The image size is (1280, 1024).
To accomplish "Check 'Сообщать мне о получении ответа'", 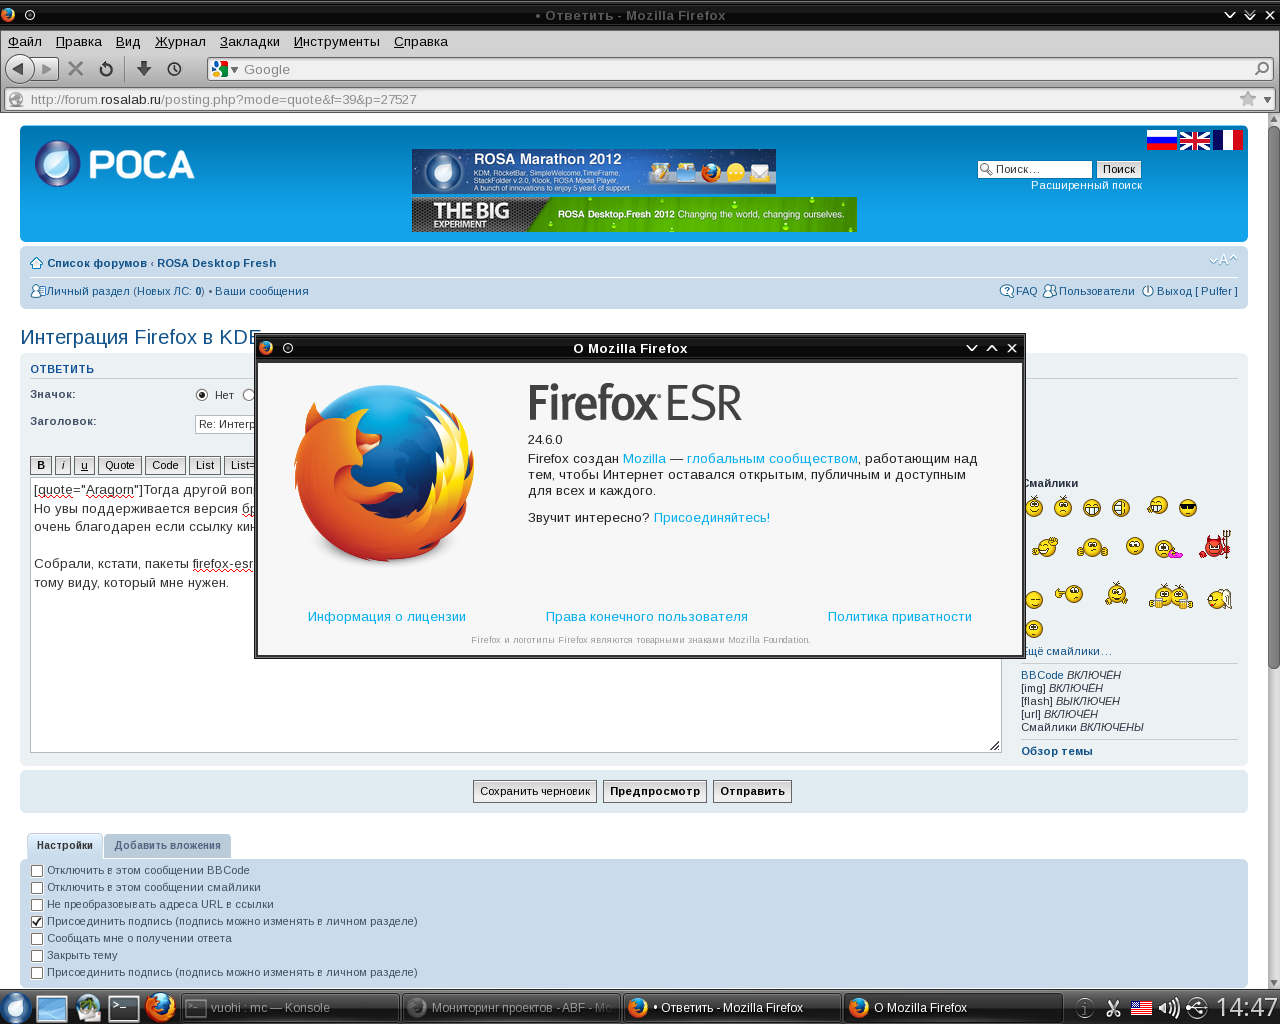I will (x=37, y=939).
